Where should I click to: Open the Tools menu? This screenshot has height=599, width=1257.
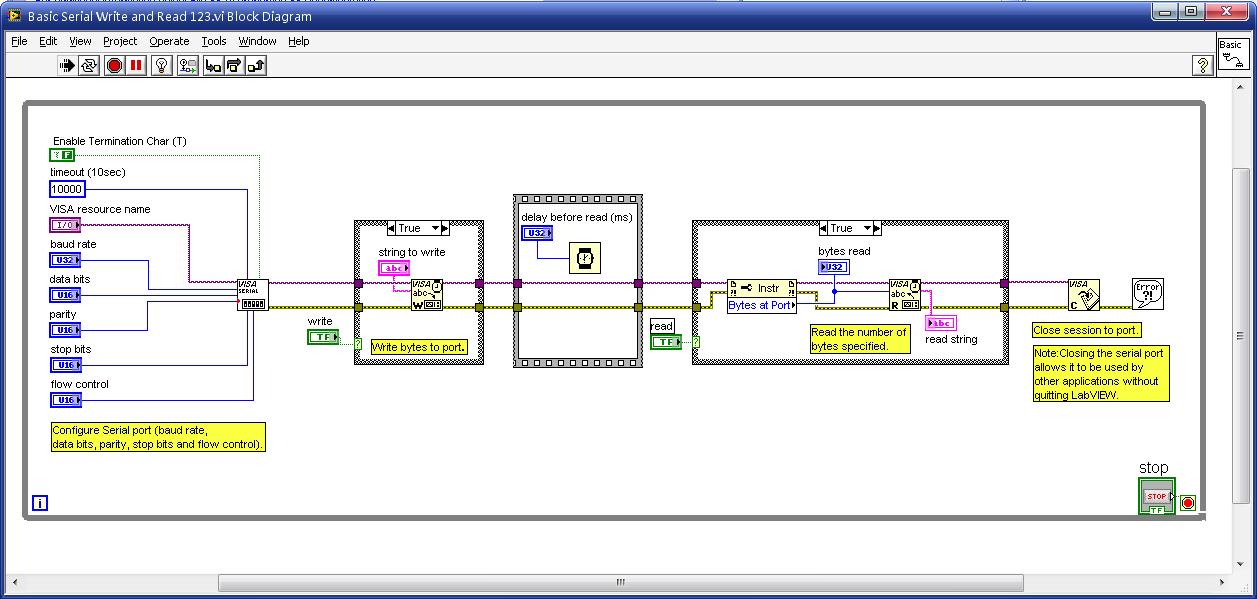pos(214,41)
